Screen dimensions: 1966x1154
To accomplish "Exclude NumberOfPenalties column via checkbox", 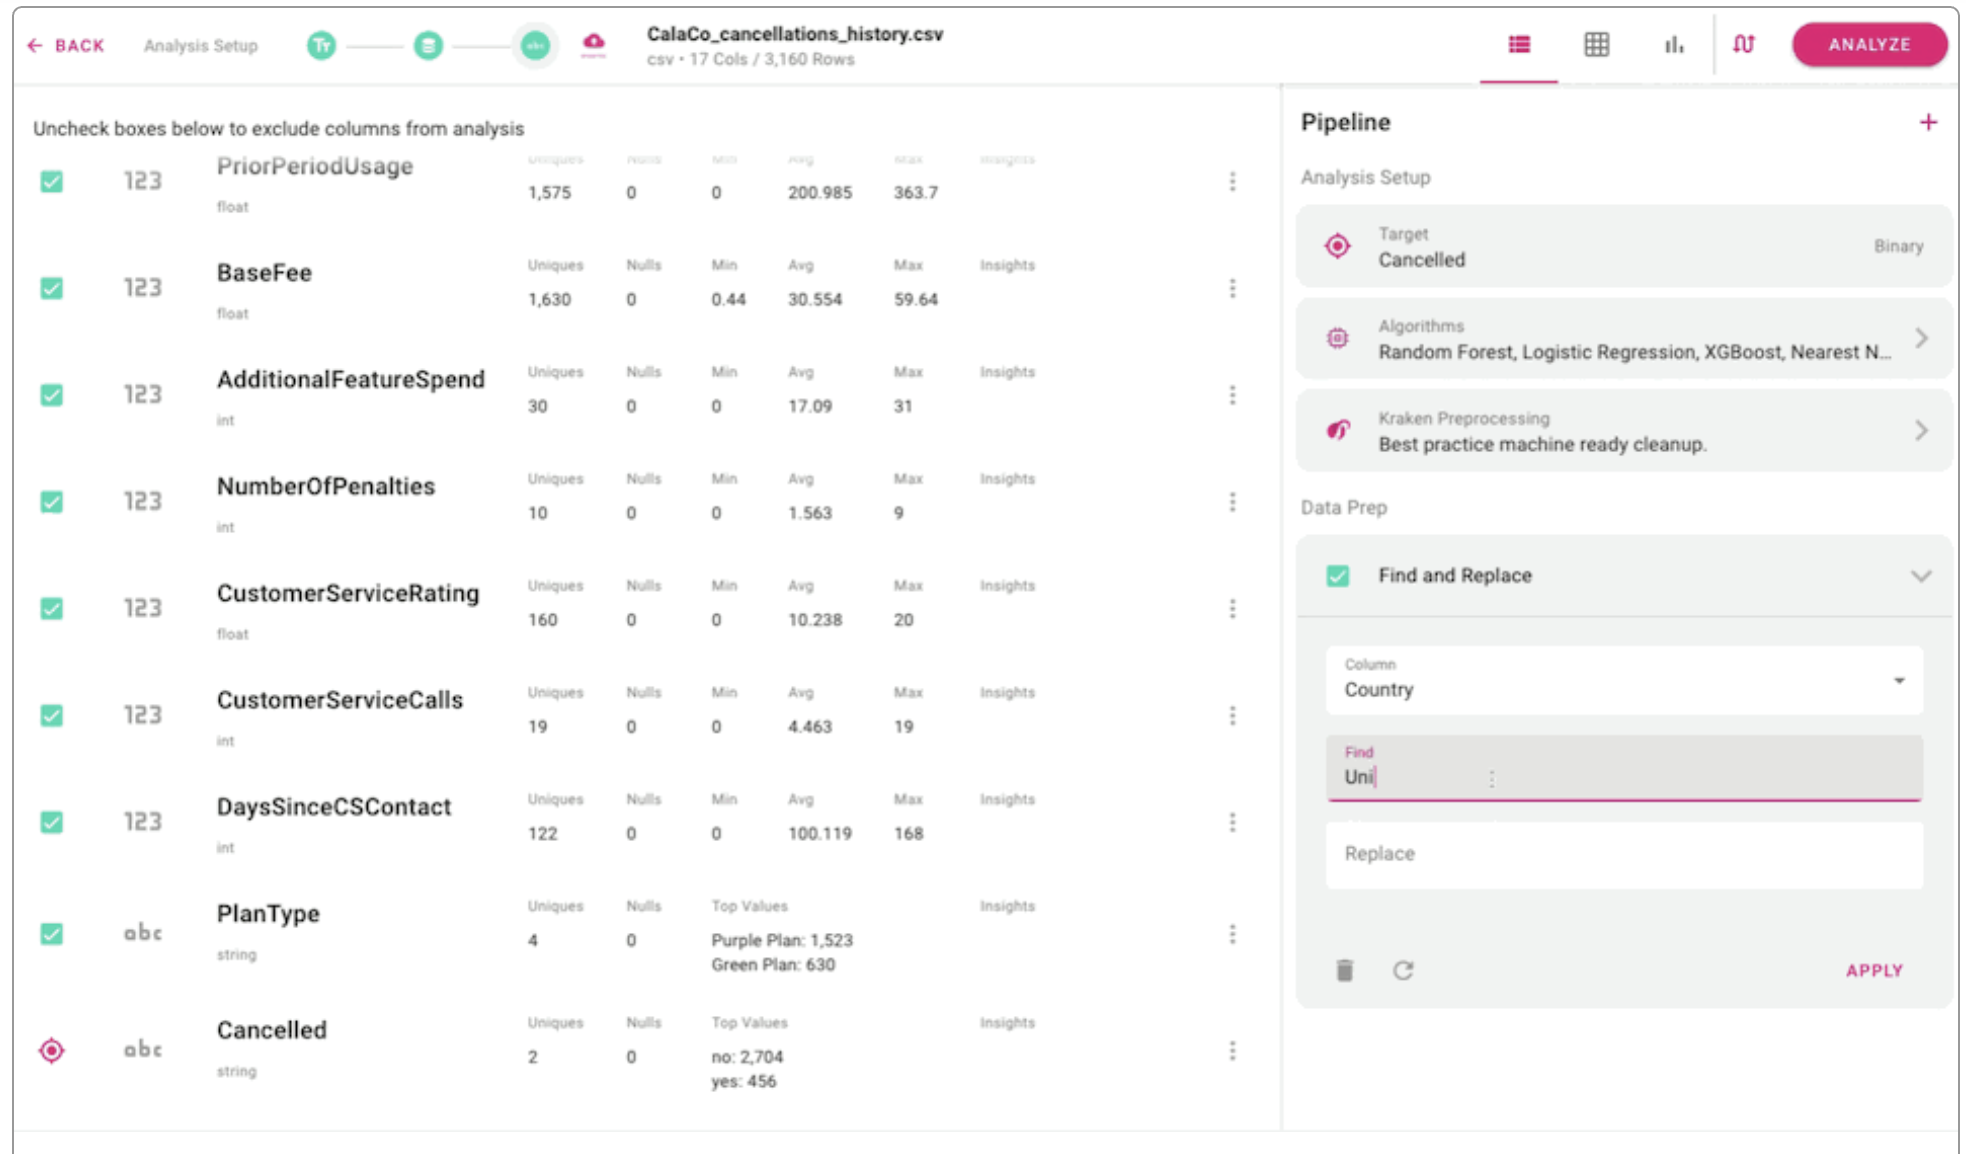I will pyautogui.click(x=52, y=502).
